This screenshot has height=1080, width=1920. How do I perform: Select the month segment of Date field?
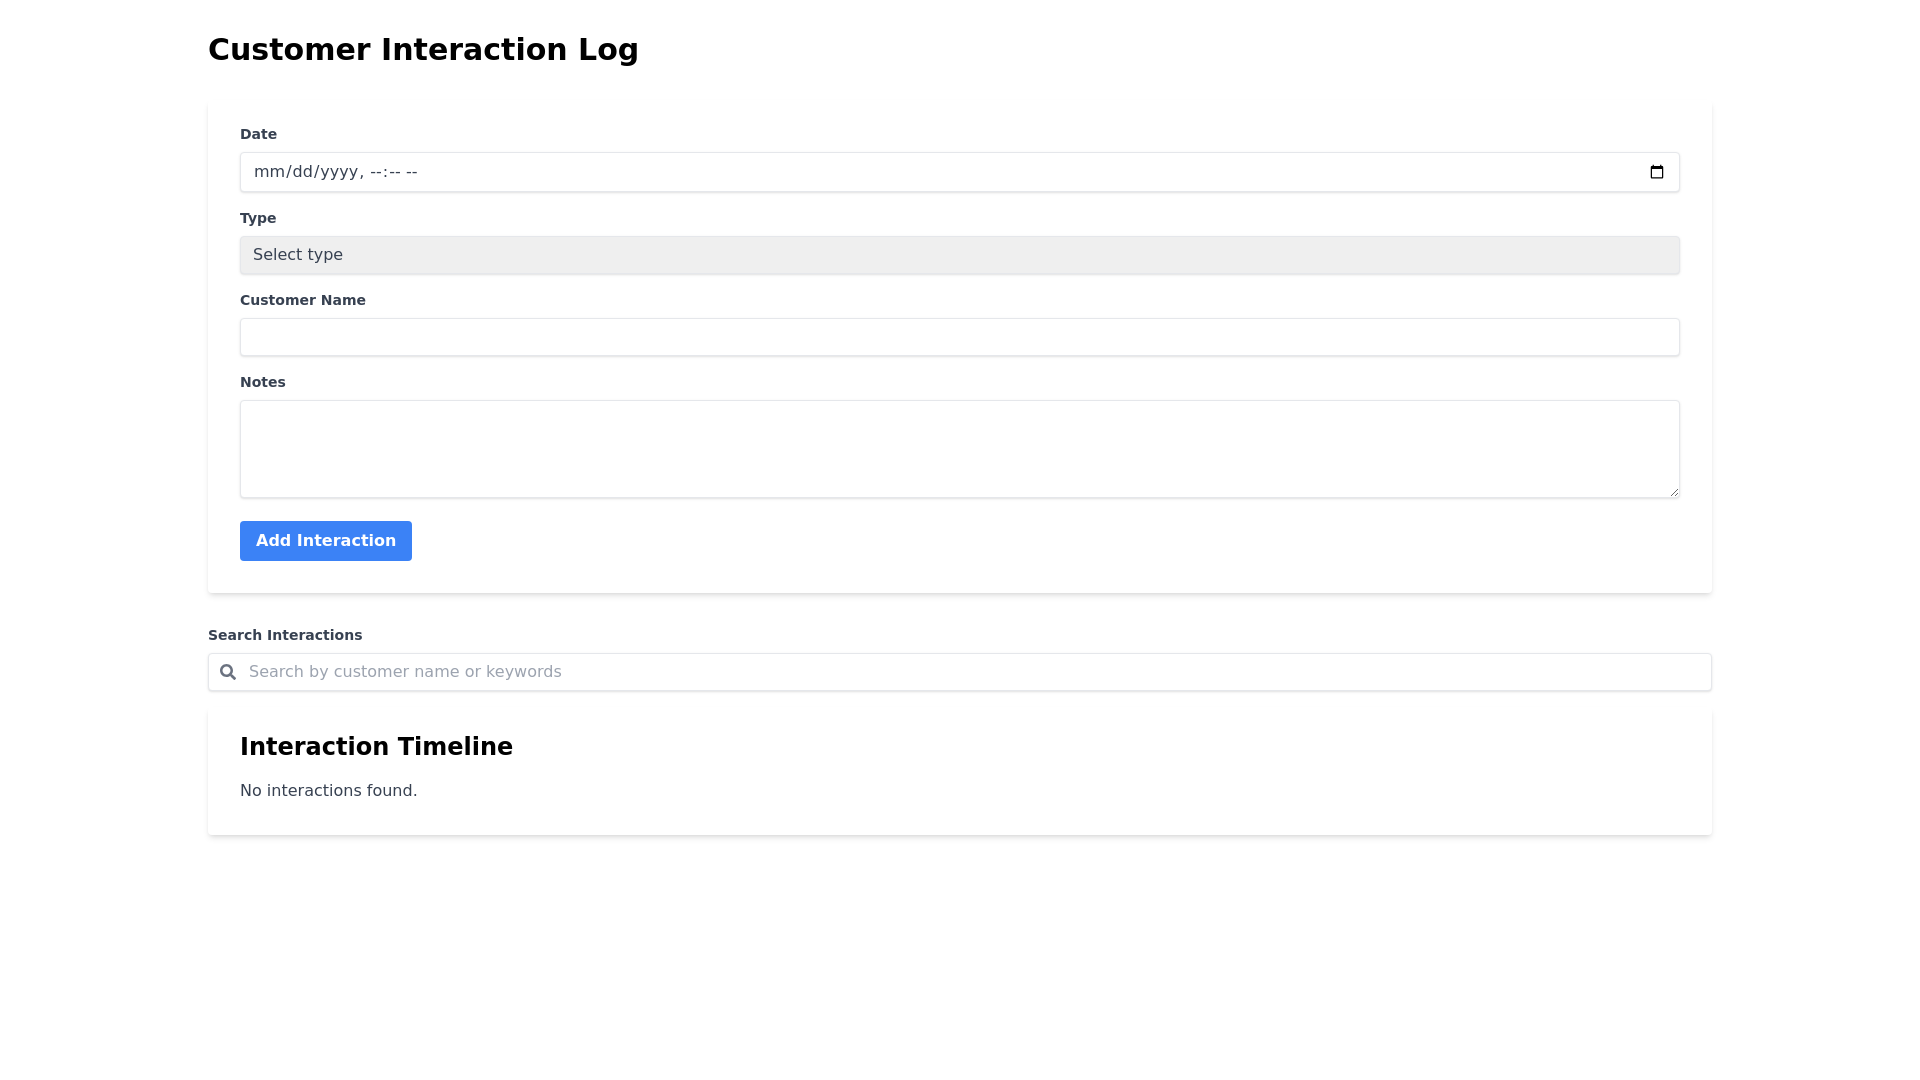point(268,172)
